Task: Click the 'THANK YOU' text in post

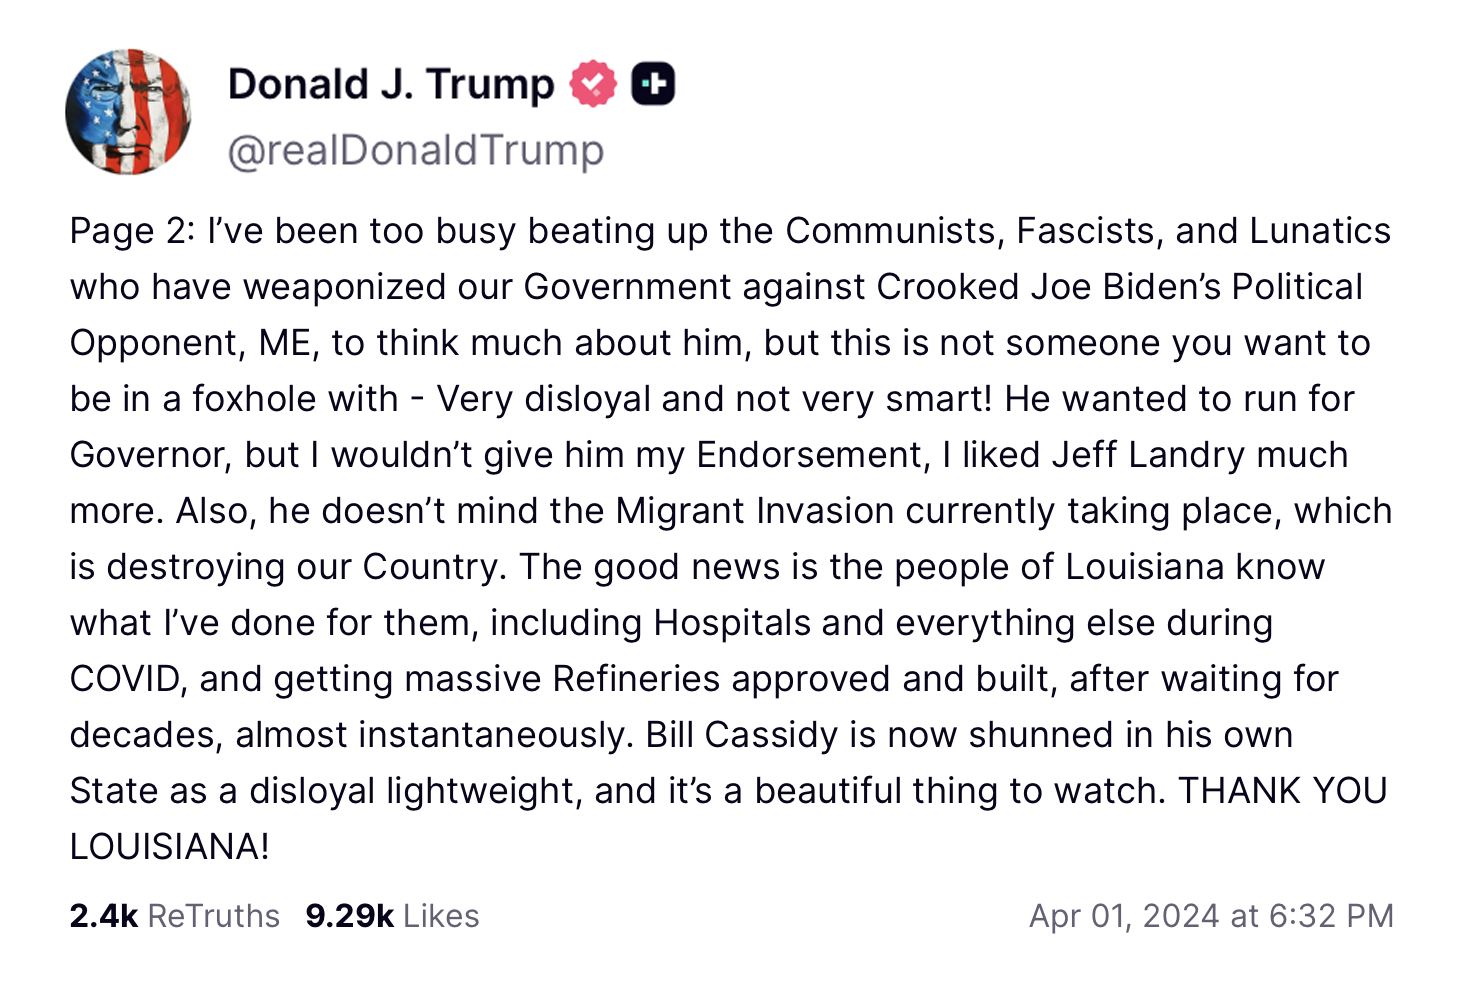Action: (x=1283, y=791)
